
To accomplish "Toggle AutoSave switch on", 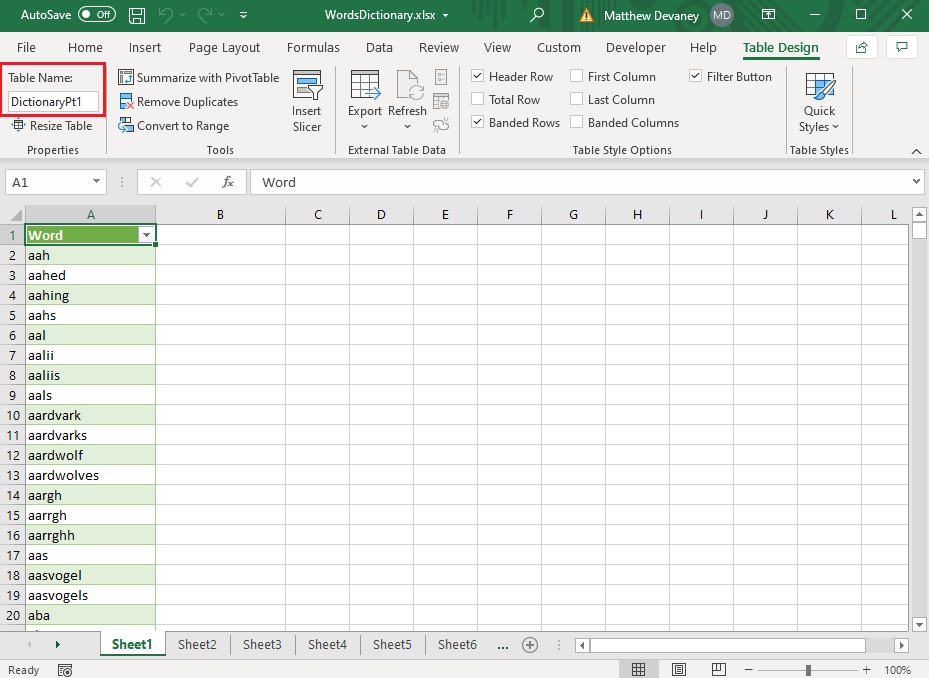I will tap(97, 15).
